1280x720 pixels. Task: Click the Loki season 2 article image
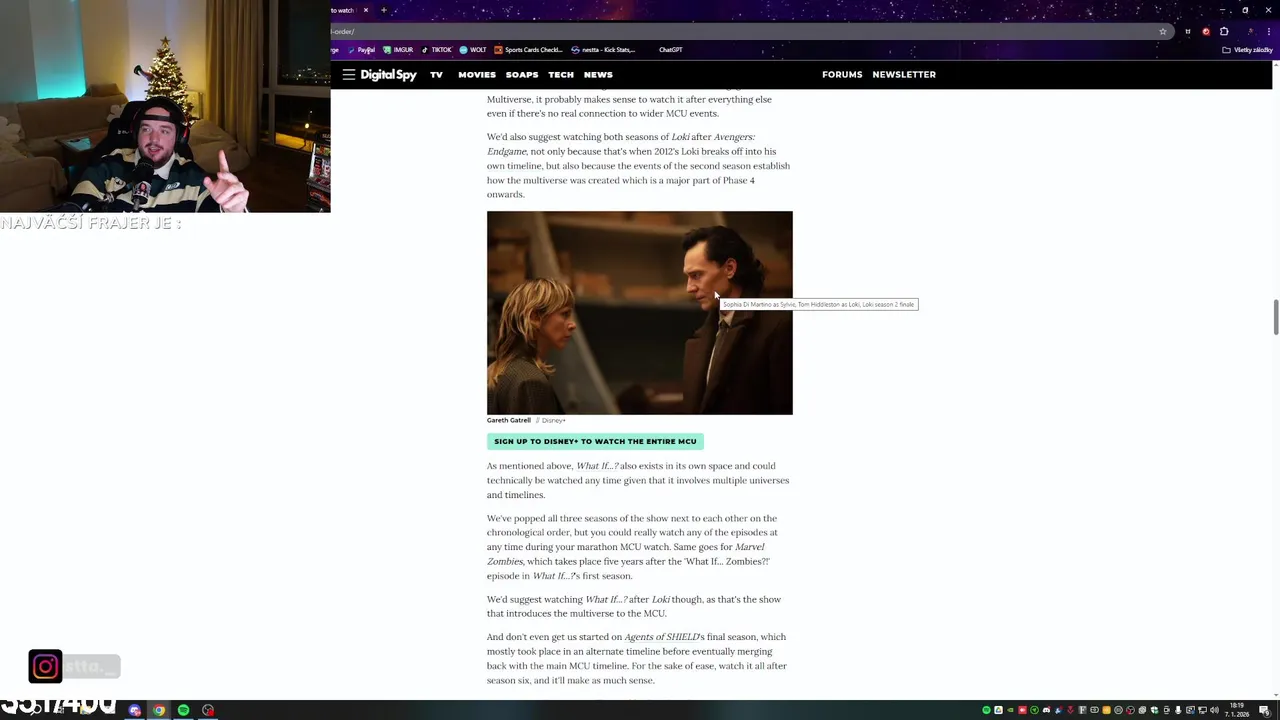pyautogui.click(x=639, y=312)
